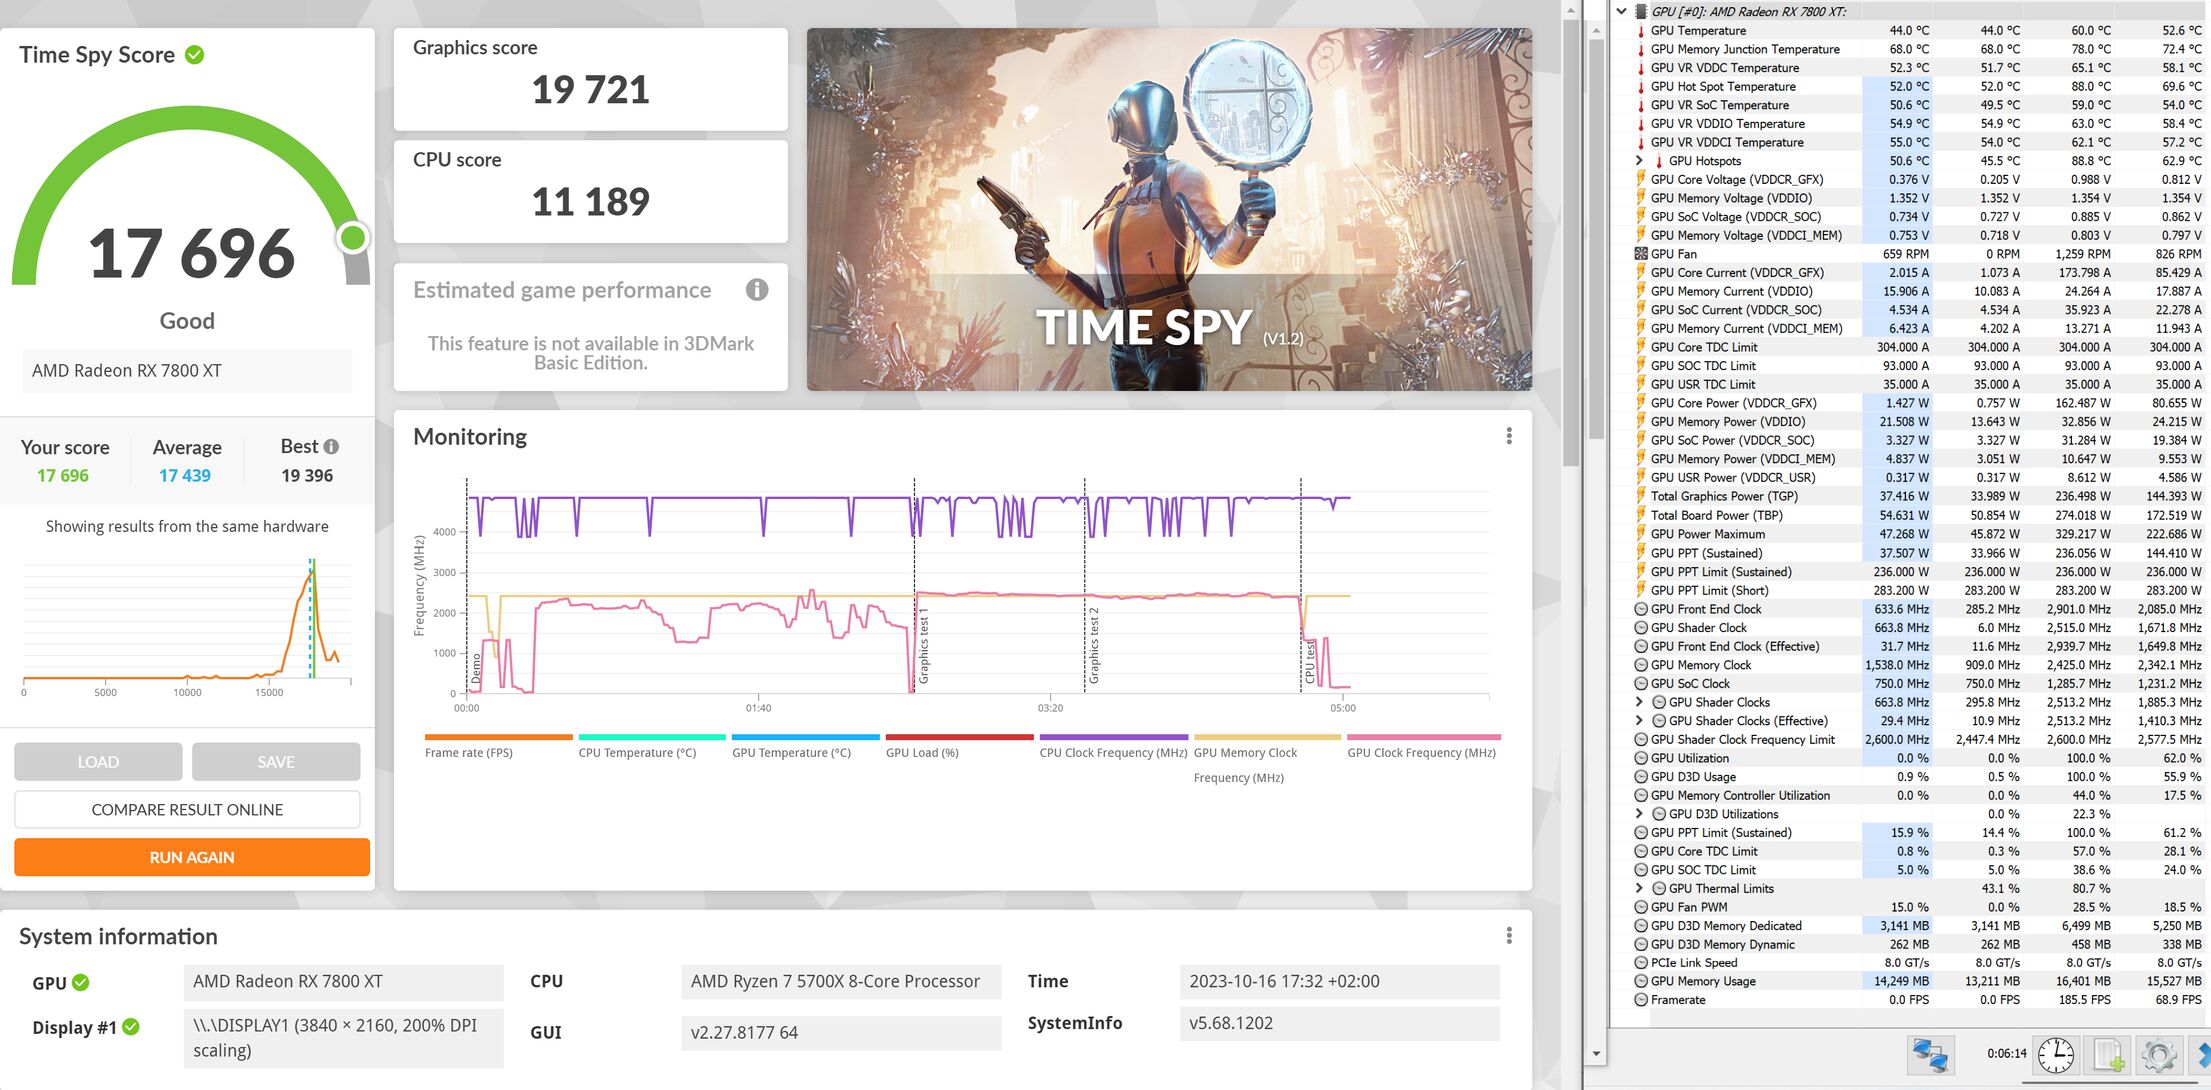Click the green check icon beside Display #1

pyautogui.click(x=131, y=1027)
